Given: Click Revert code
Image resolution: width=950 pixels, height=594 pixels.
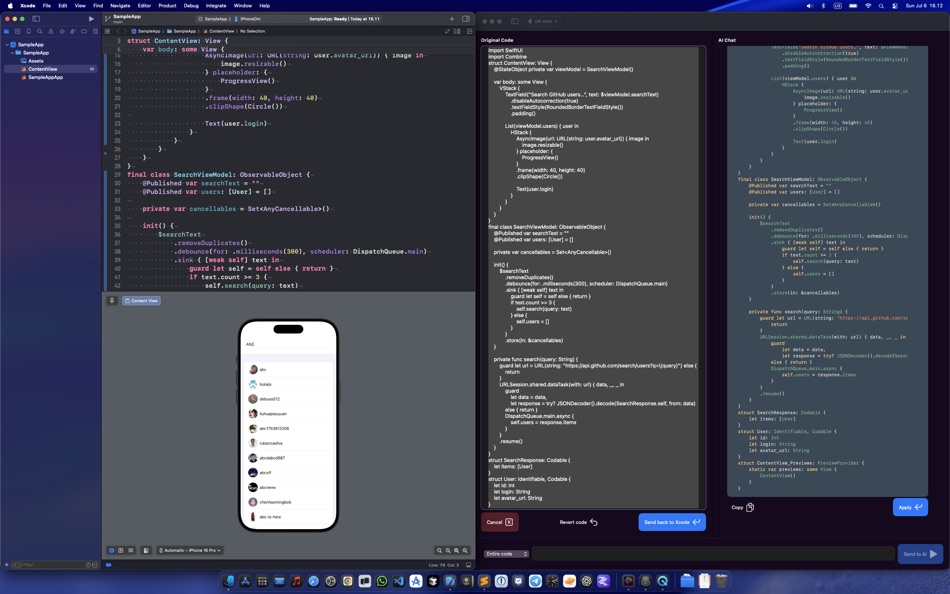Looking at the screenshot, I should (x=578, y=522).
